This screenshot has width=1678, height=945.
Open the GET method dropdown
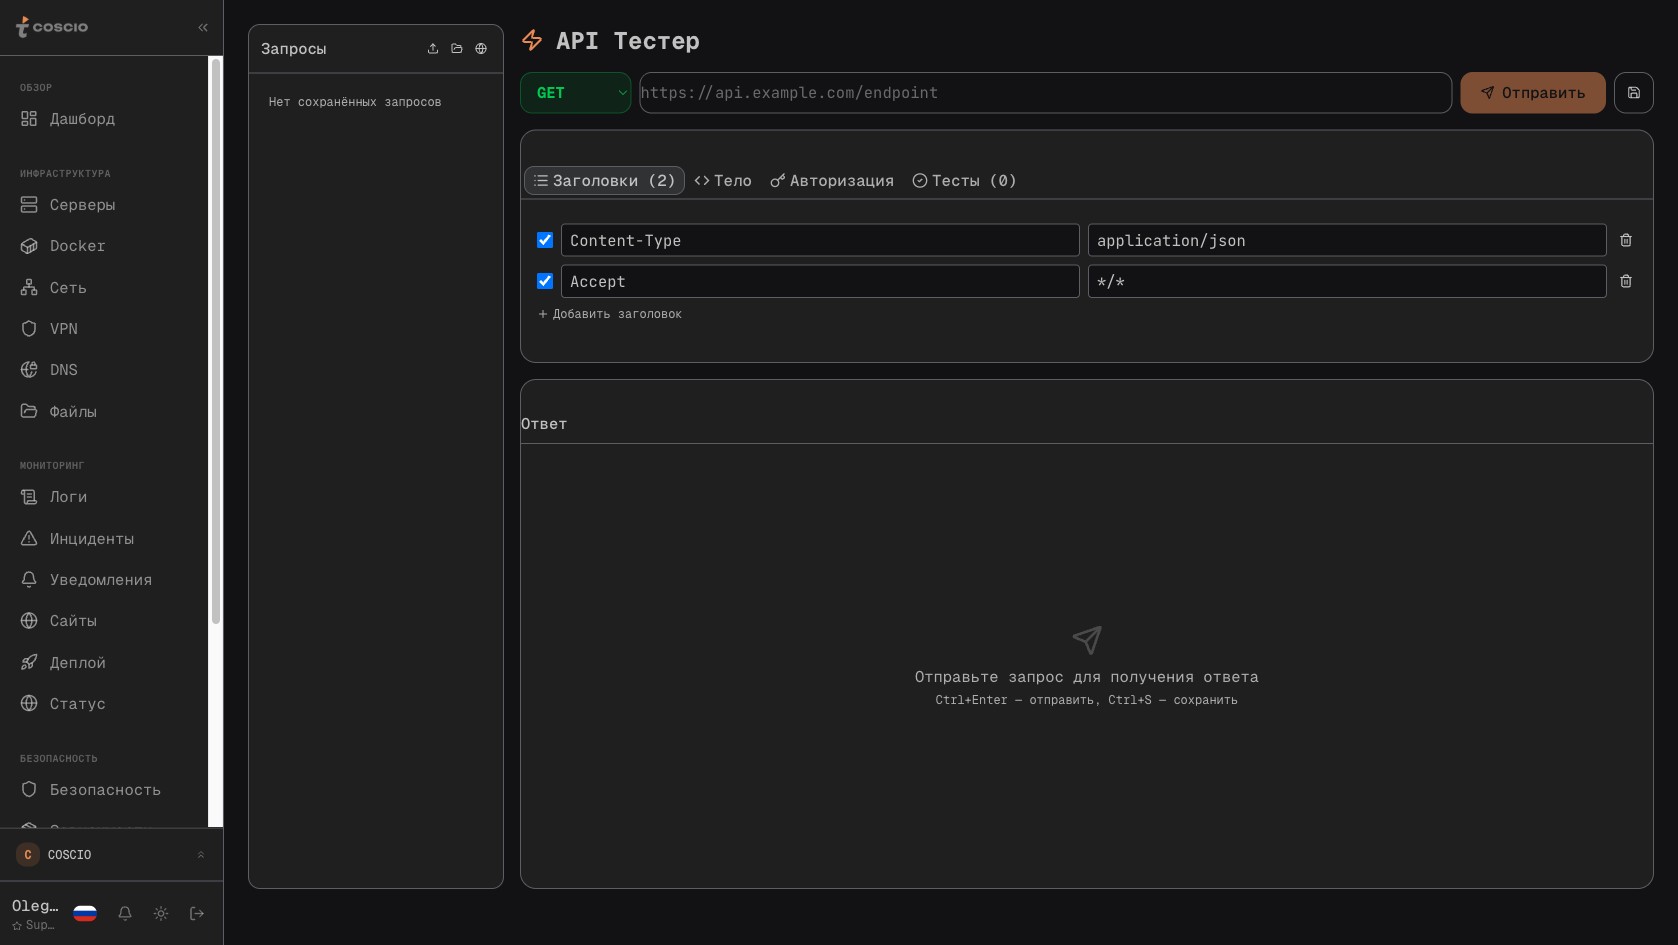[576, 93]
